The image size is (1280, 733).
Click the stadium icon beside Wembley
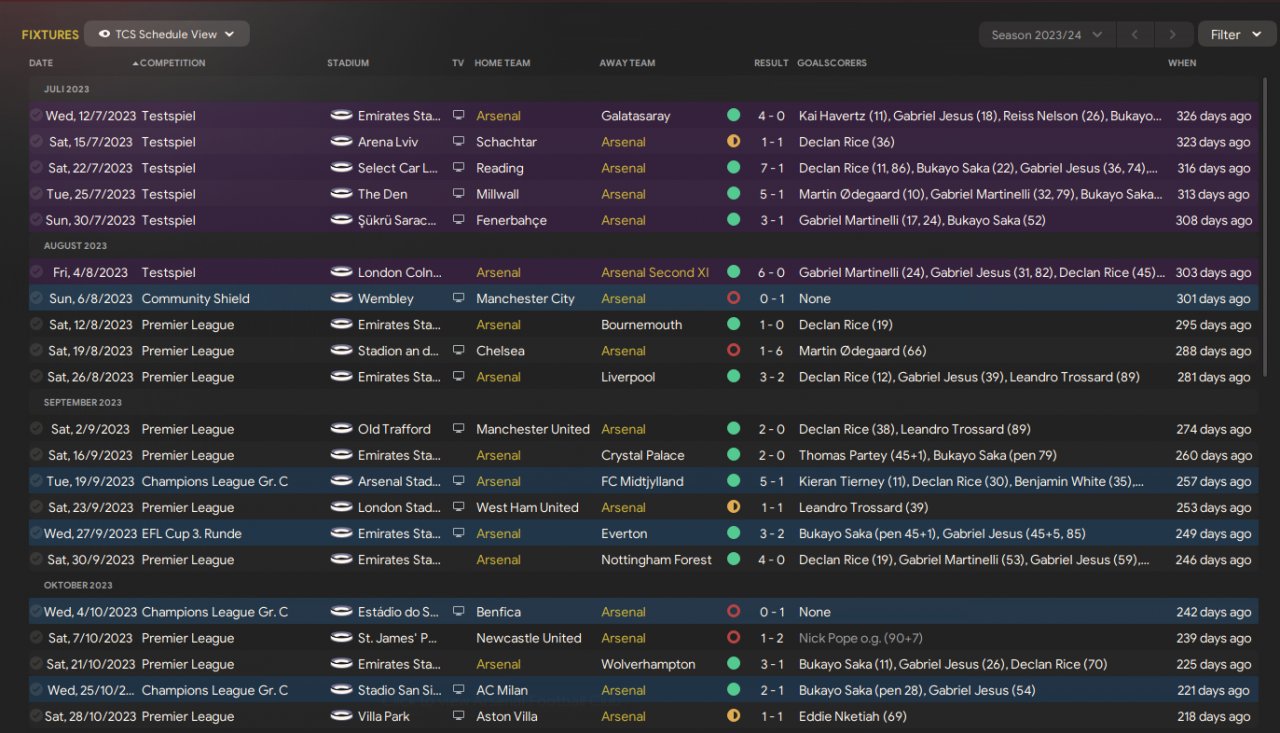pos(341,298)
